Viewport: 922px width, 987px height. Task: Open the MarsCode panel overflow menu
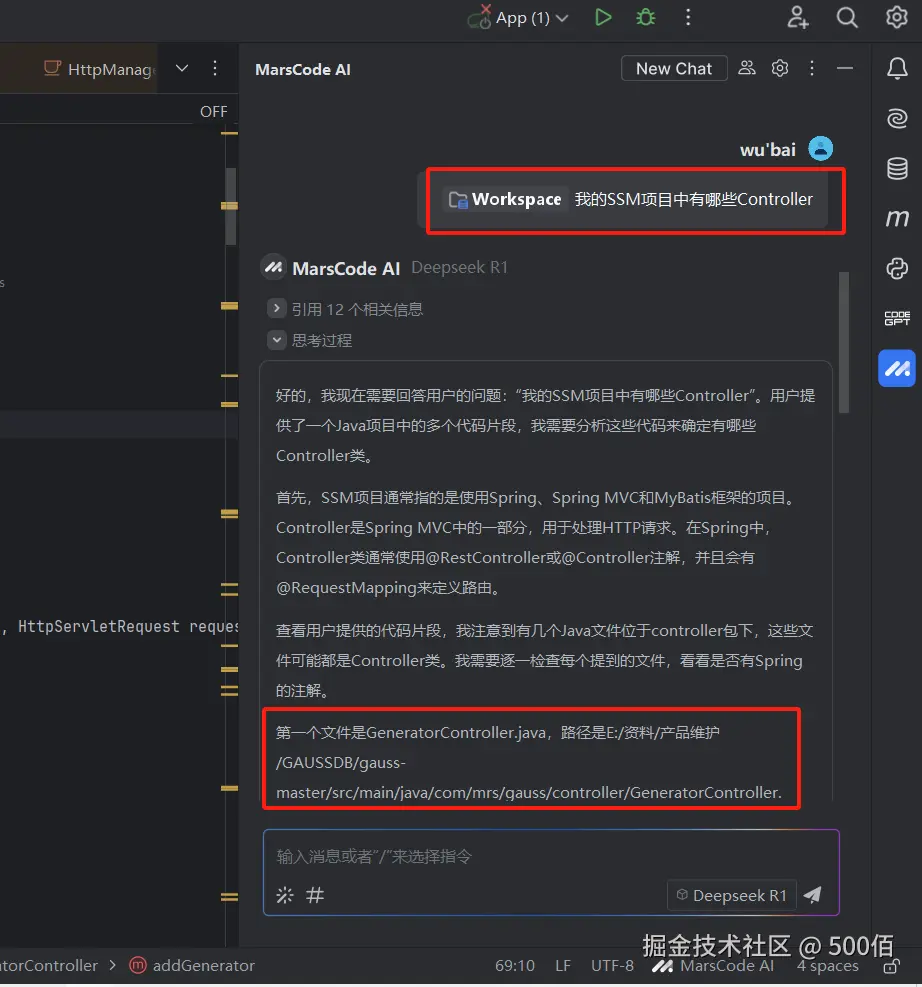[x=812, y=68]
